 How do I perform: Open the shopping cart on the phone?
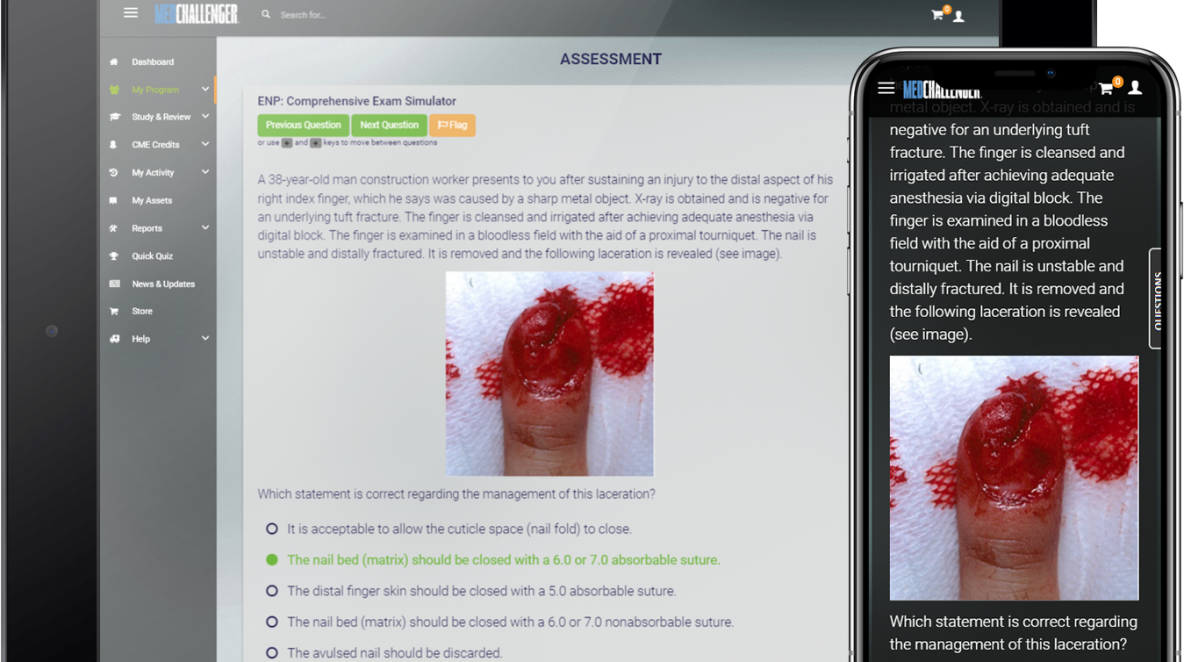click(x=1107, y=88)
